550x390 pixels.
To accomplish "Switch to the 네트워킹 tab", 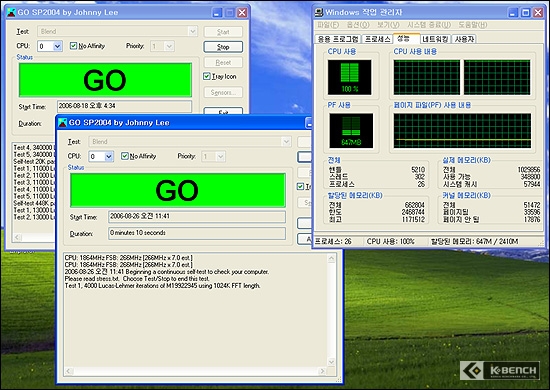I will [x=435, y=39].
